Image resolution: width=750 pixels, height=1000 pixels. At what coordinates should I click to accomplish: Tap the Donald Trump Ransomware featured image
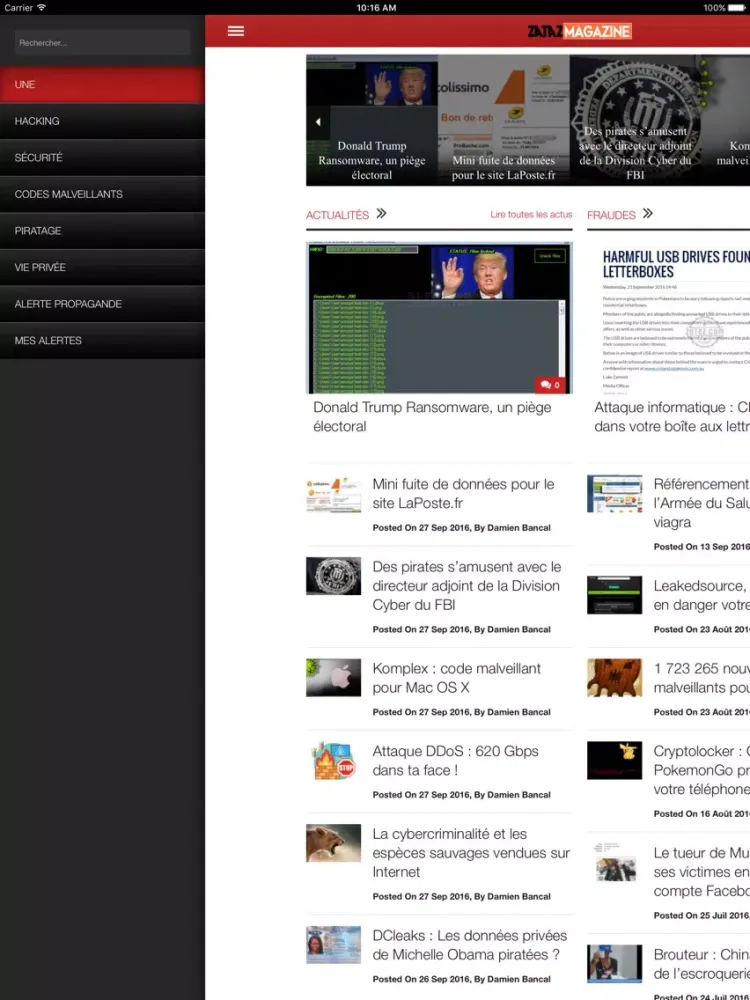[x=439, y=318]
